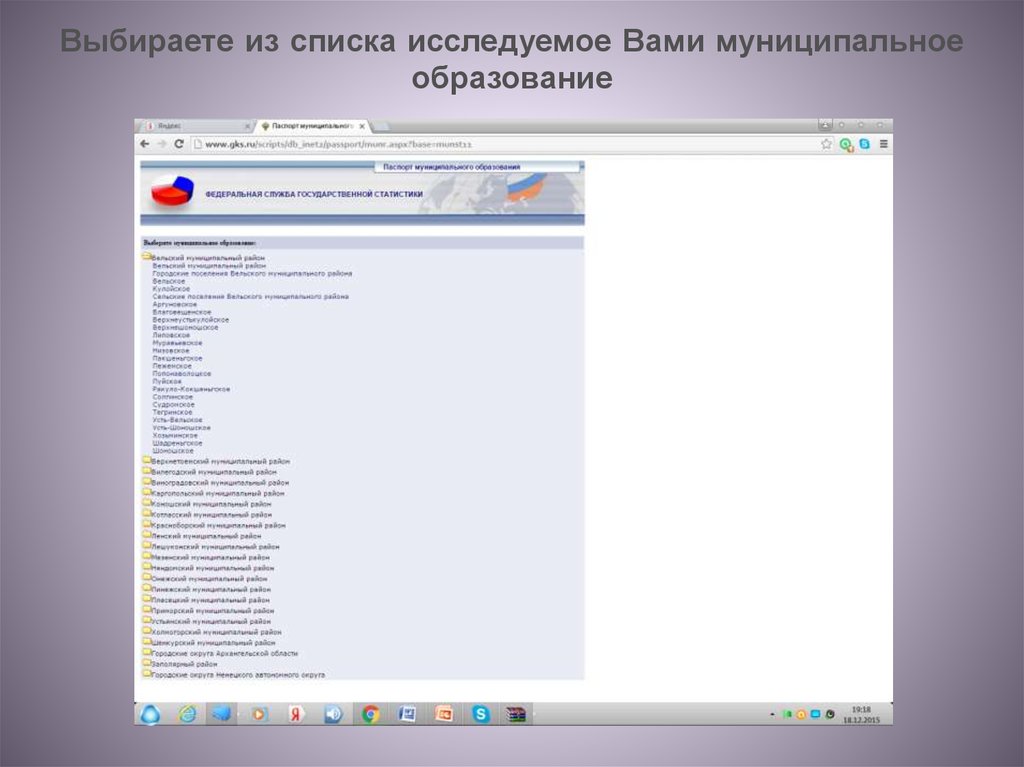Open Internet Explorer from the taskbar

(x=187, y=715)
